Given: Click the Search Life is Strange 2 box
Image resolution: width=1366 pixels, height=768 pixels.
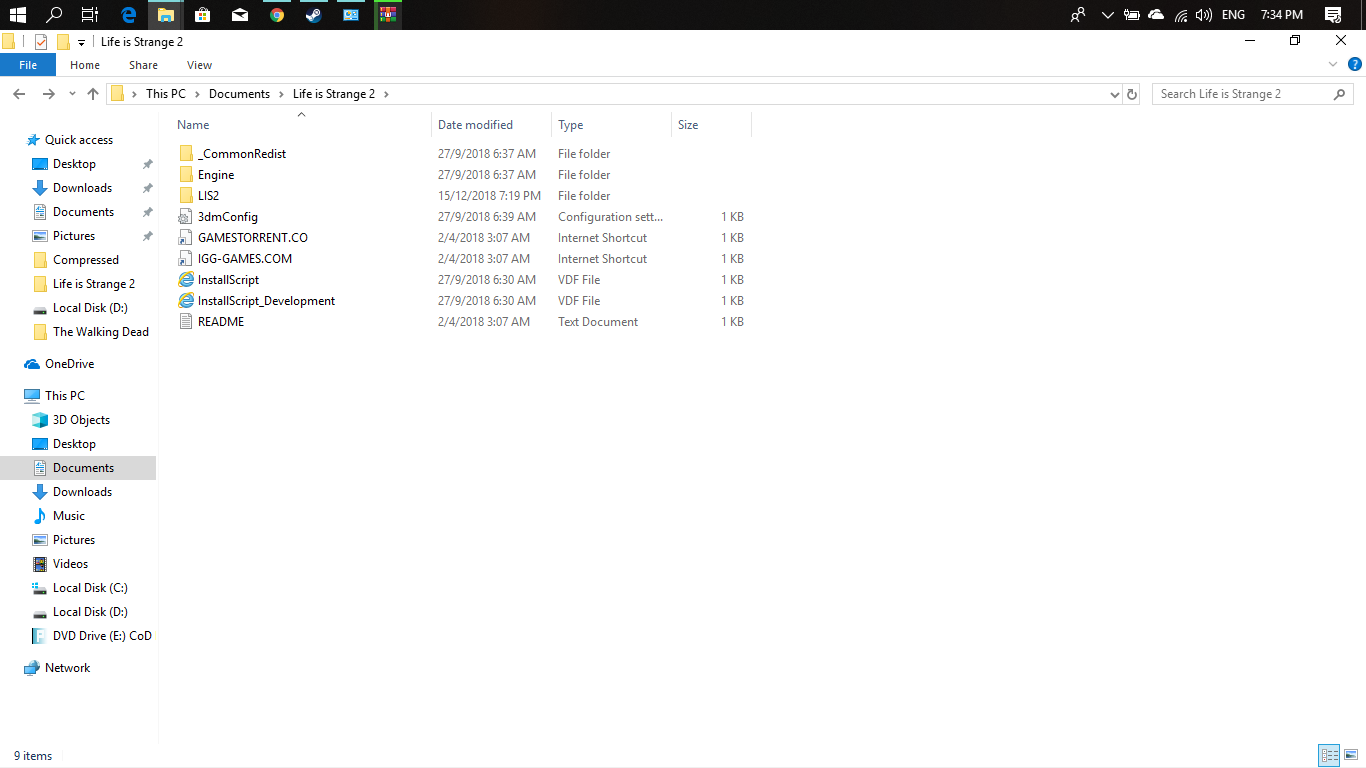Looking at the screenshot, I should pos(1242,94).
